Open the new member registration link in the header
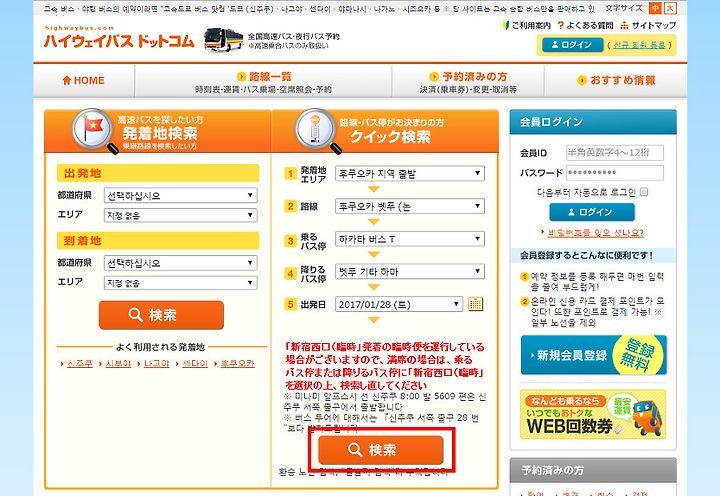The image size is (720, 496). [639, 45]
